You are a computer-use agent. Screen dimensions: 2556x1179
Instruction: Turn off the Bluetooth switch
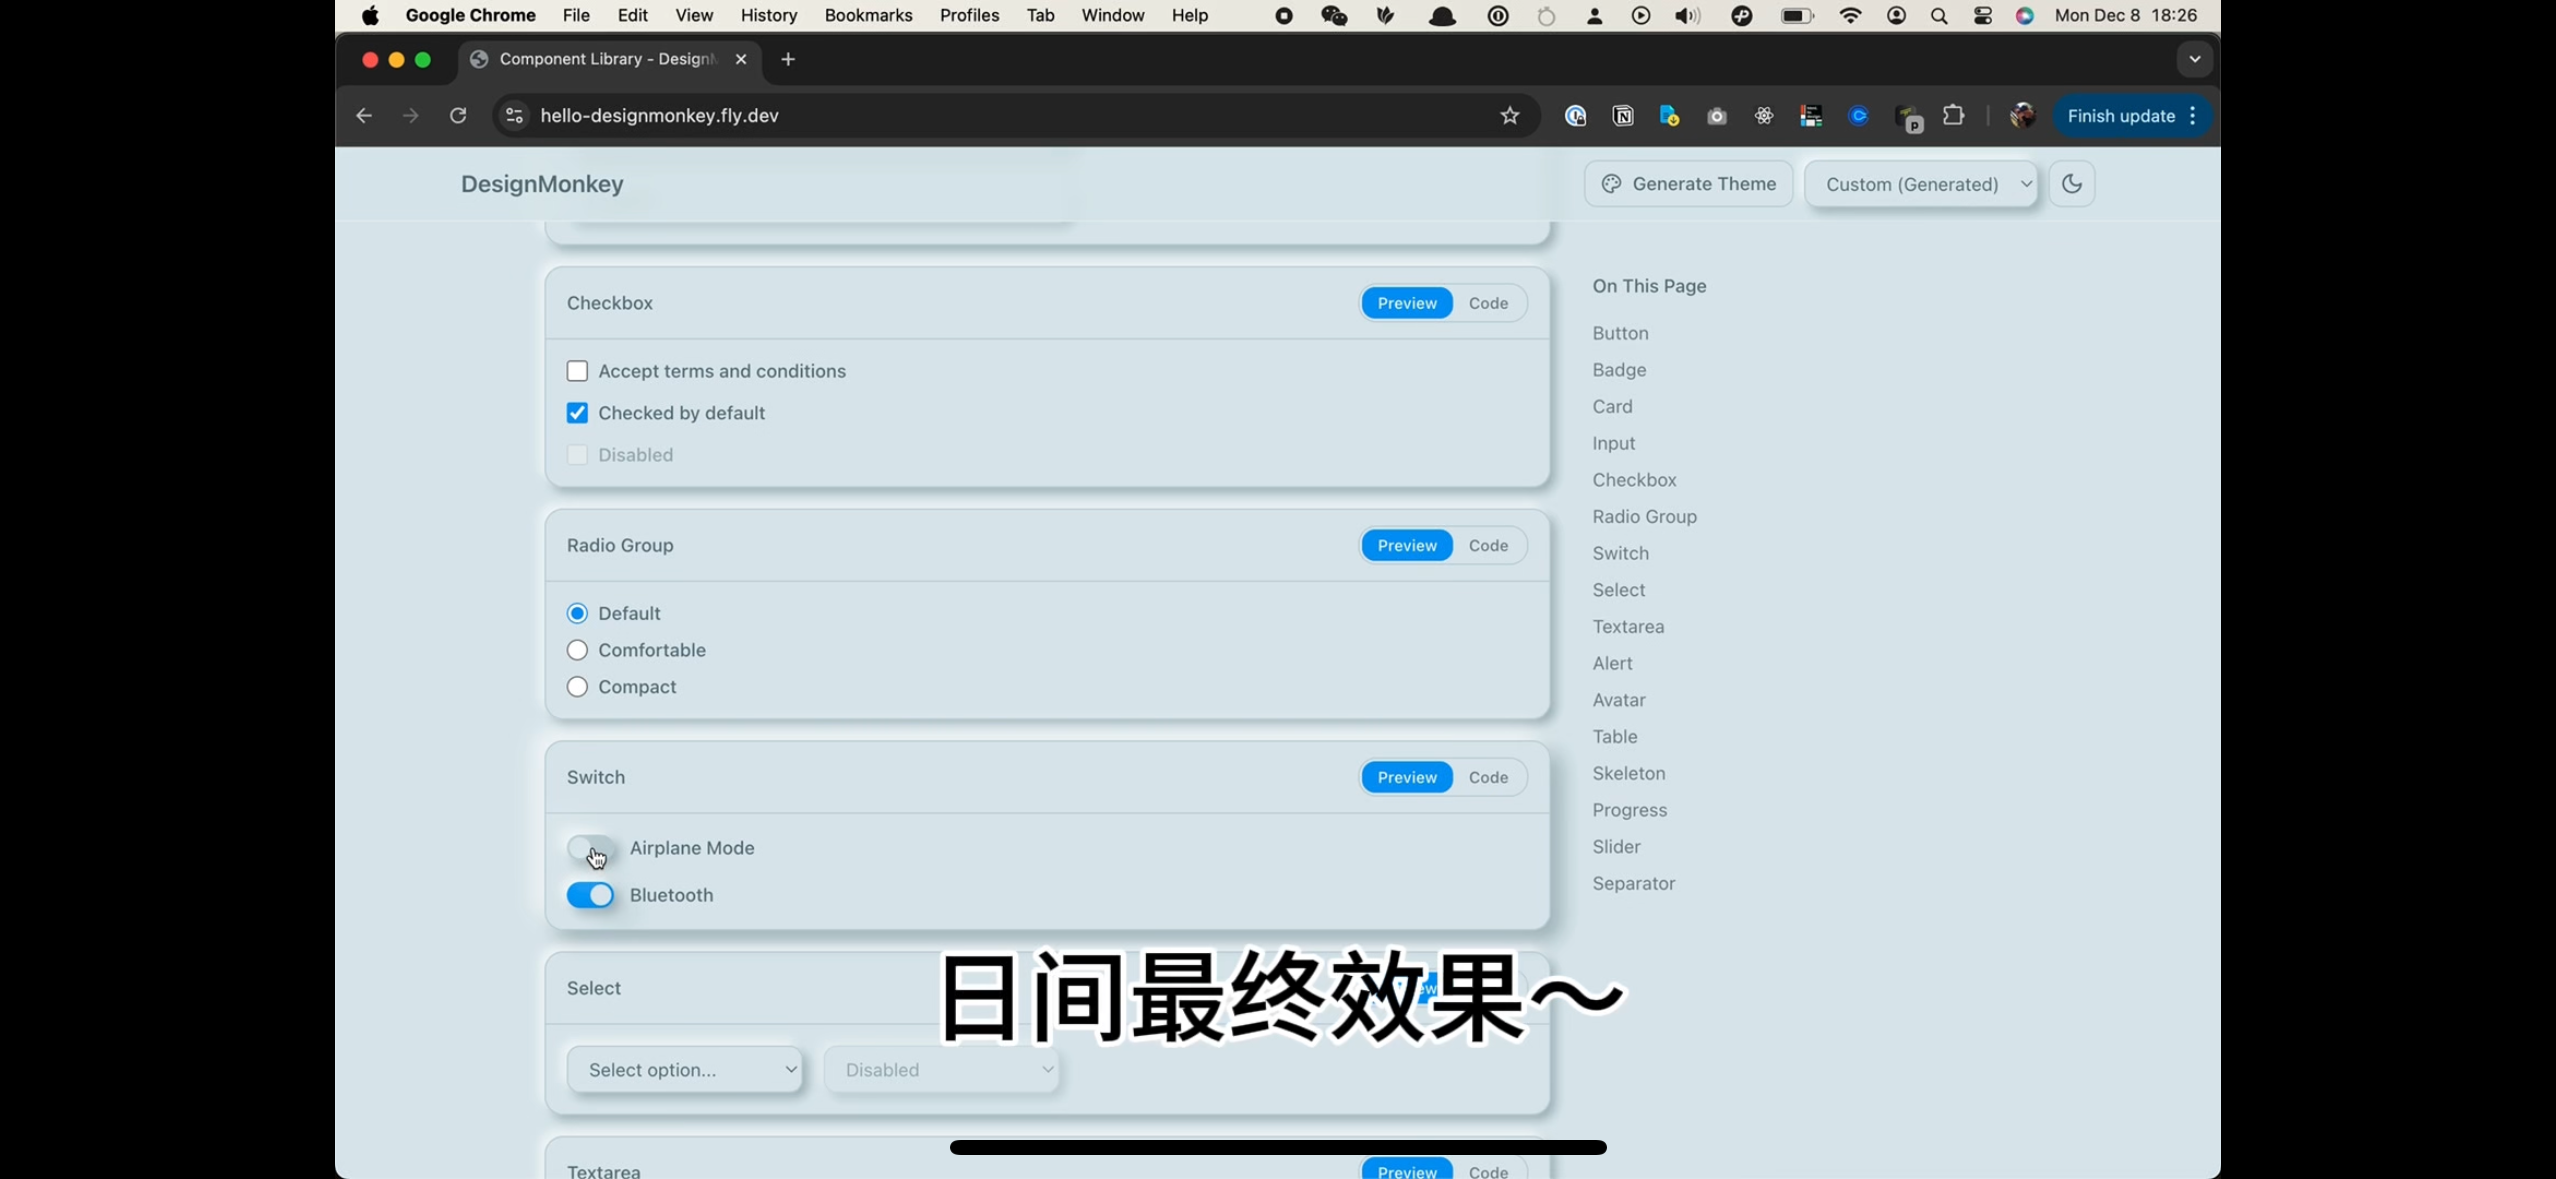[591, 895]
